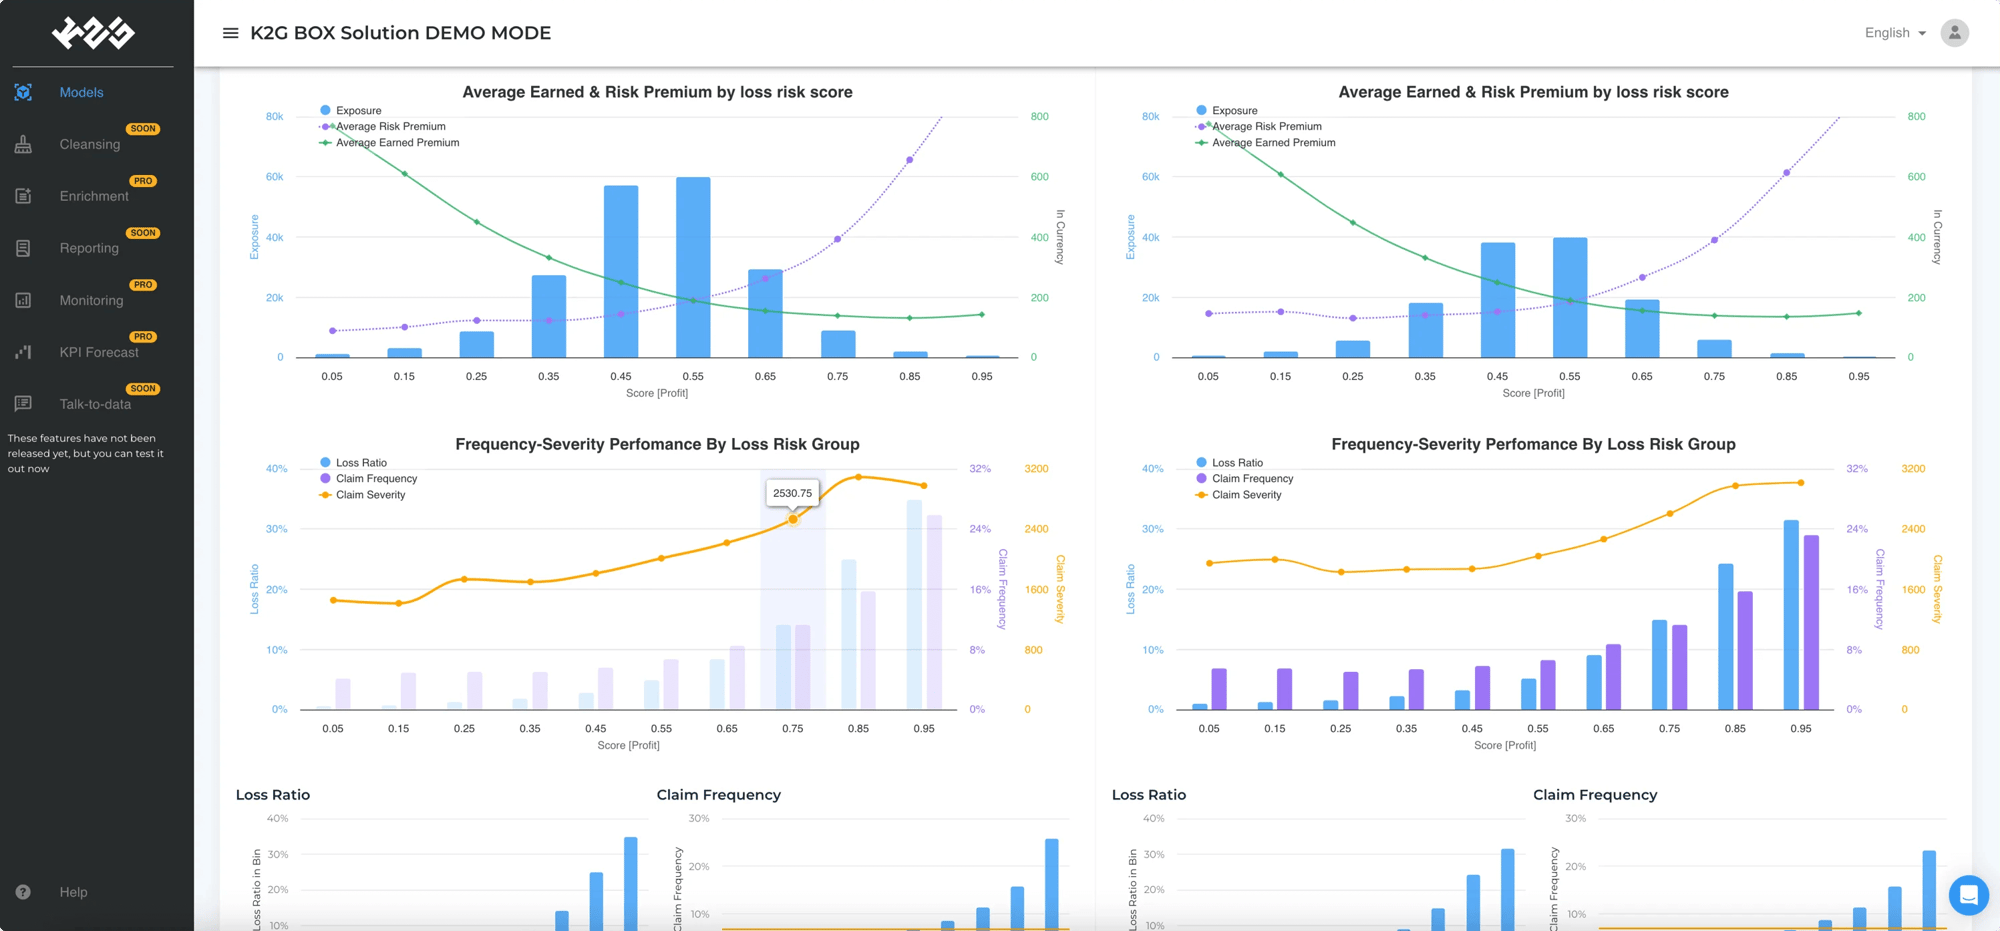Toggle Average Earned Premium legend in left chart

390,142
